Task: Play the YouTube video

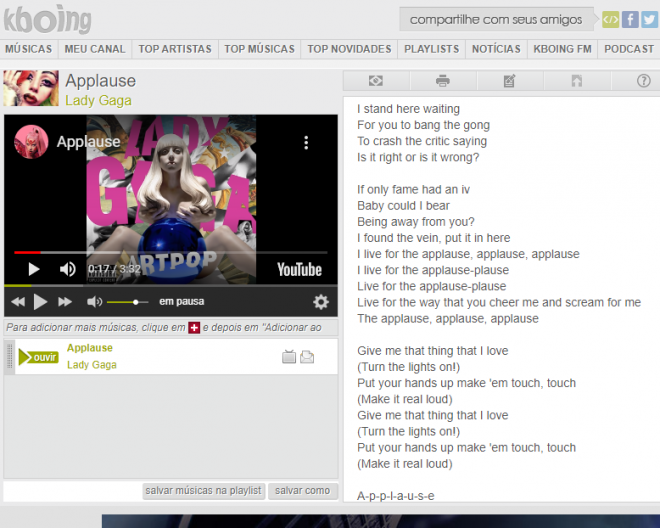Action: [x=34, y=269]
